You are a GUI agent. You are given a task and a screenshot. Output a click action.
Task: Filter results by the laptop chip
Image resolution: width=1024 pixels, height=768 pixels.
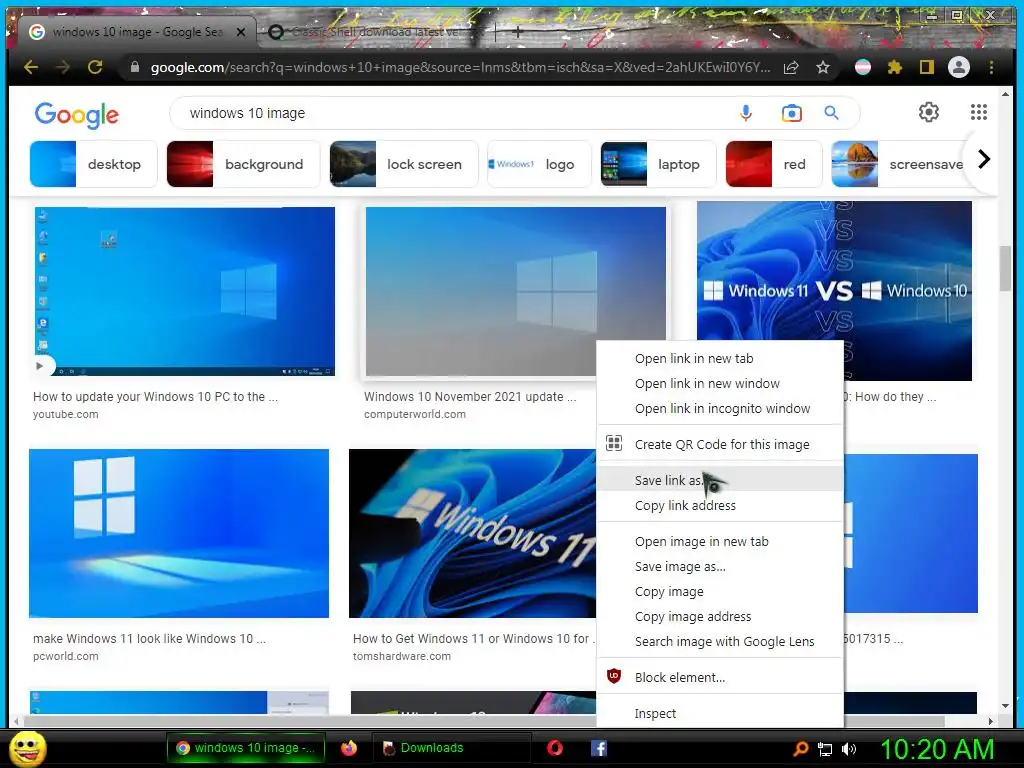coord(658,164)
